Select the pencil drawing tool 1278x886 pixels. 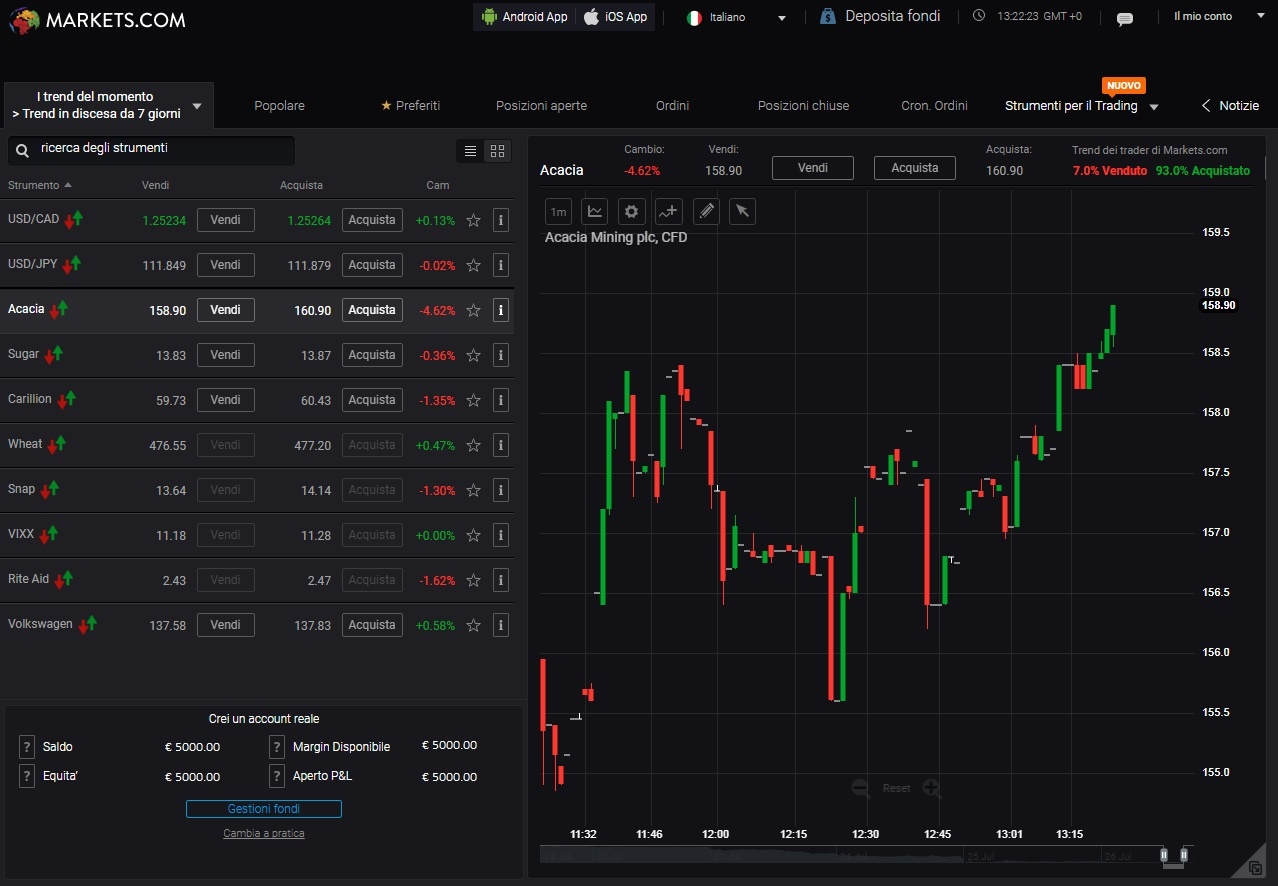pyautogui.click(x=706, y=211)
